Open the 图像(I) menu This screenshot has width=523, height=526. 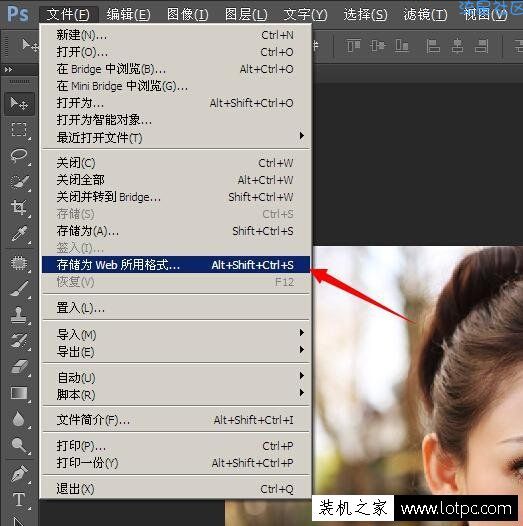[x=188, y=14]
